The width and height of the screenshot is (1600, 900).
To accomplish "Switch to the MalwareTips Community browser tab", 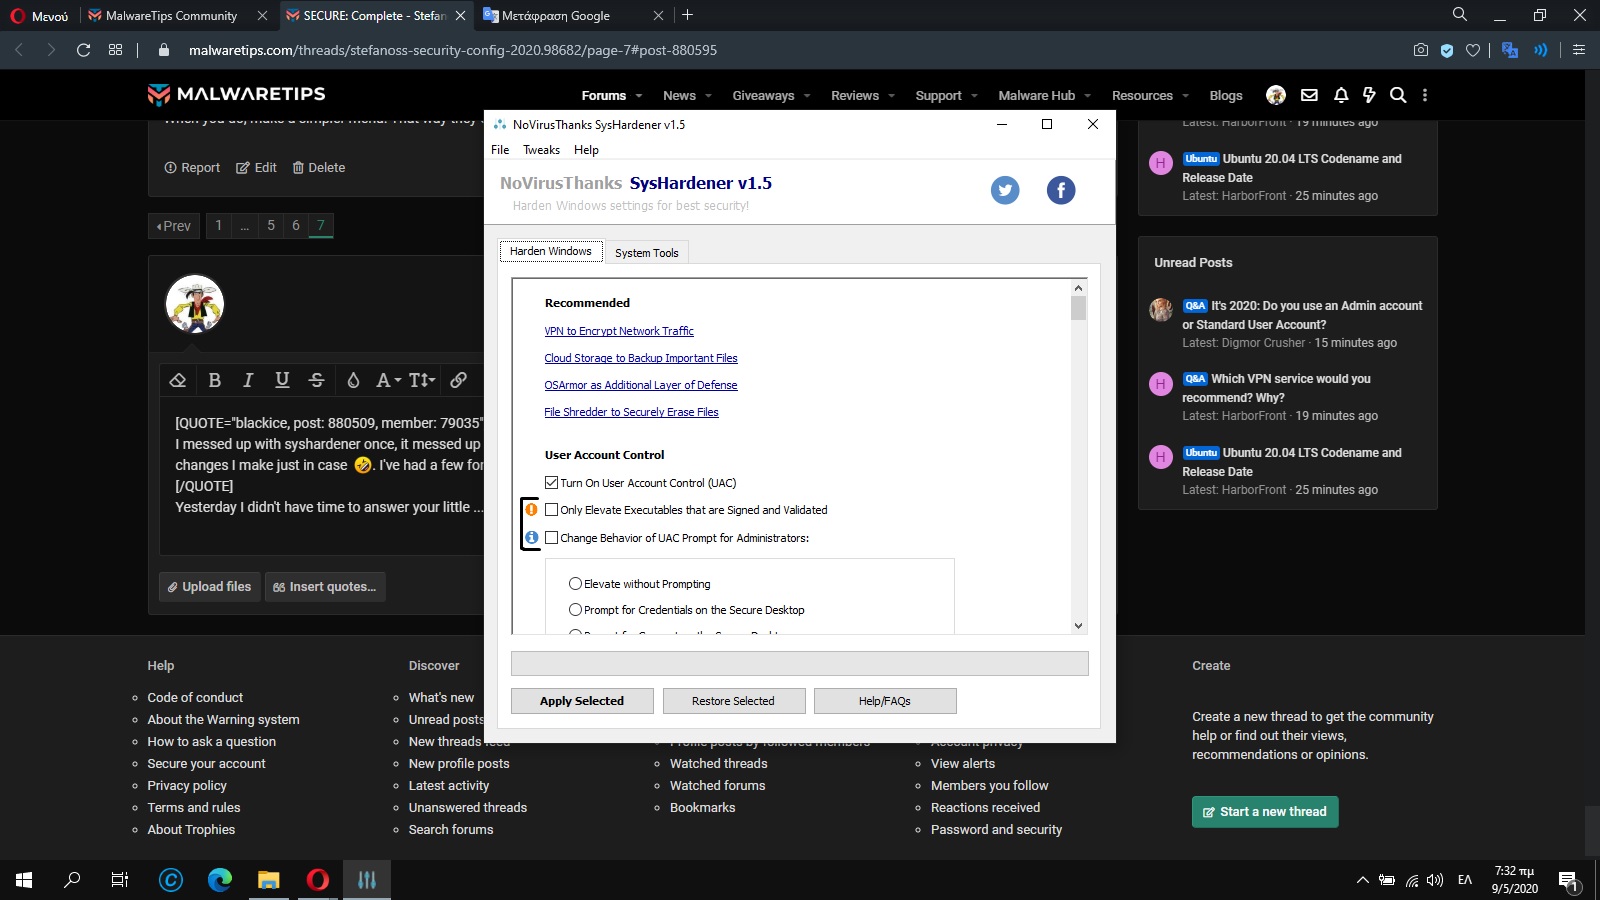I will tap(171, 16).
